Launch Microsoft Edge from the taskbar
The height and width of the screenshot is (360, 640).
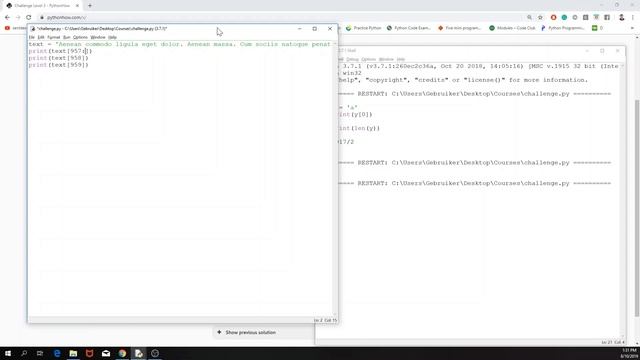pos(57,353)
